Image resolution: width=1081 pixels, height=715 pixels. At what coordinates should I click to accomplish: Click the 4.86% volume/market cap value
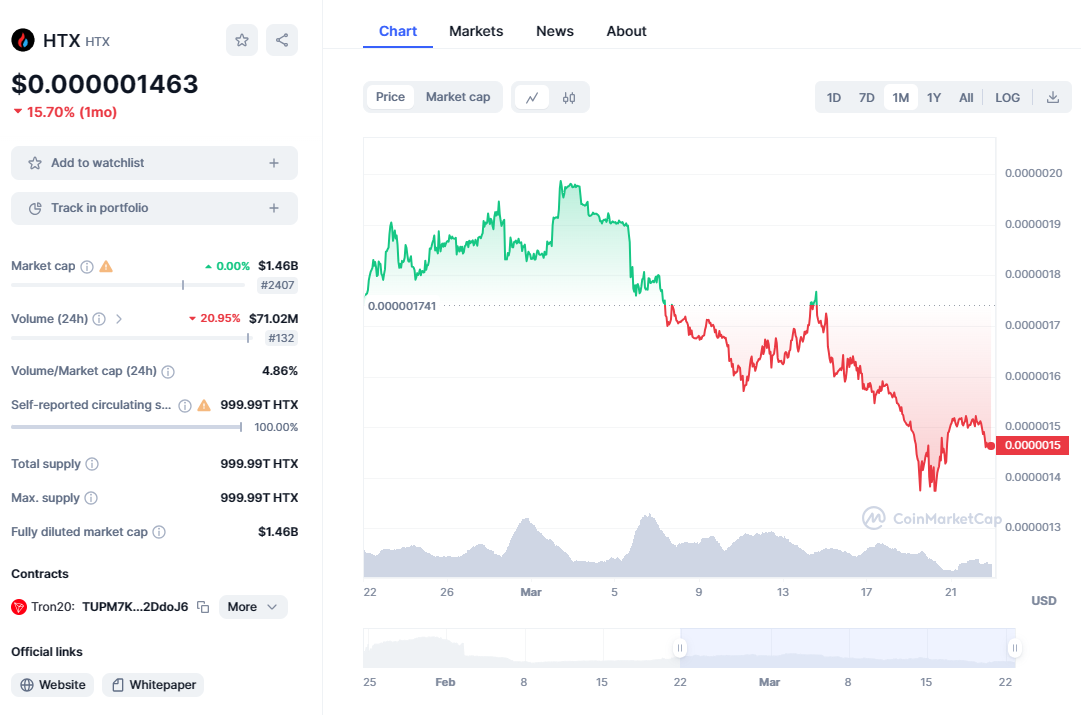pos(280,371)
